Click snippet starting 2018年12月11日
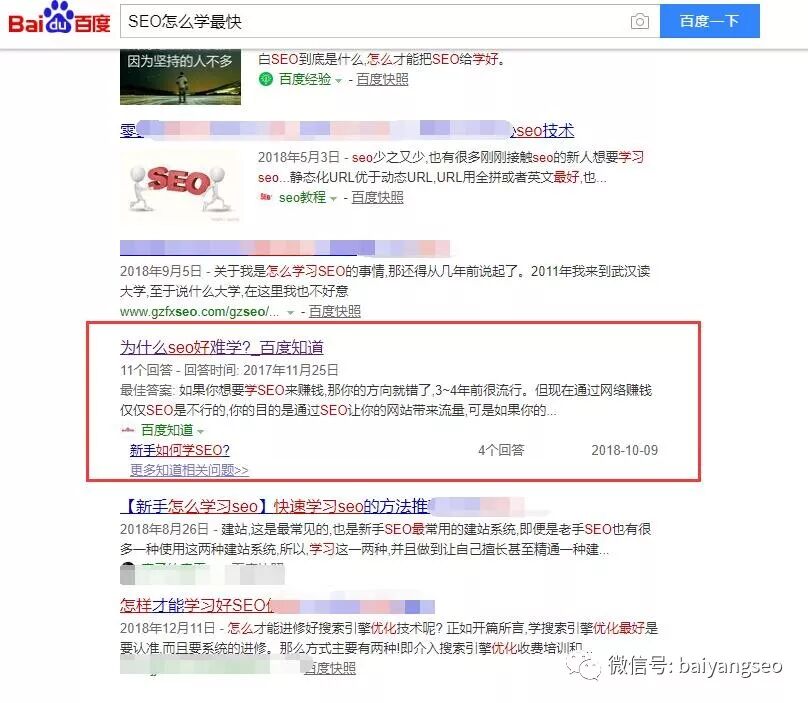This screenshot has width=808, height=703. (389, 638)
